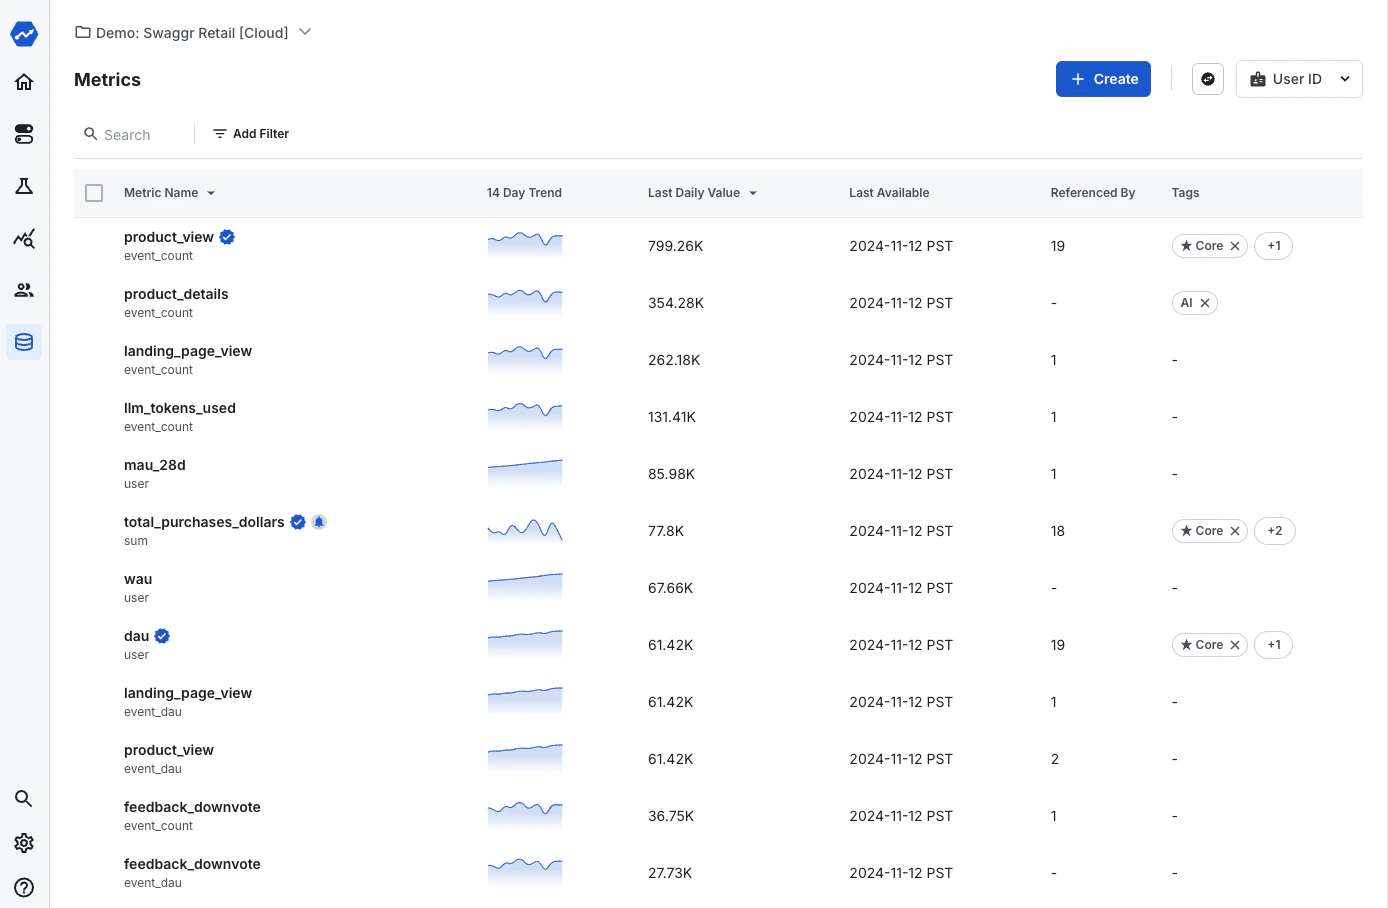Open the feature flags icon in the sidebar
Screen dimensions: 1388x908
pos(23,134)
